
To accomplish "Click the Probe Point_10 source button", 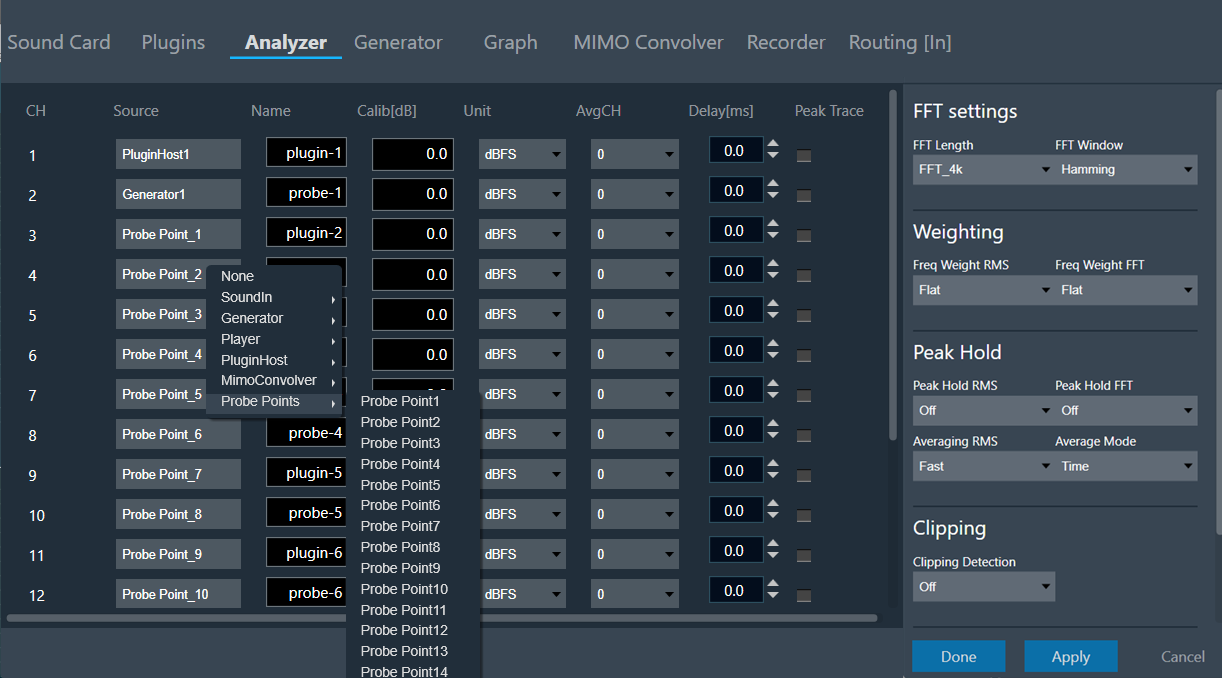I will [x=178, y=594].
